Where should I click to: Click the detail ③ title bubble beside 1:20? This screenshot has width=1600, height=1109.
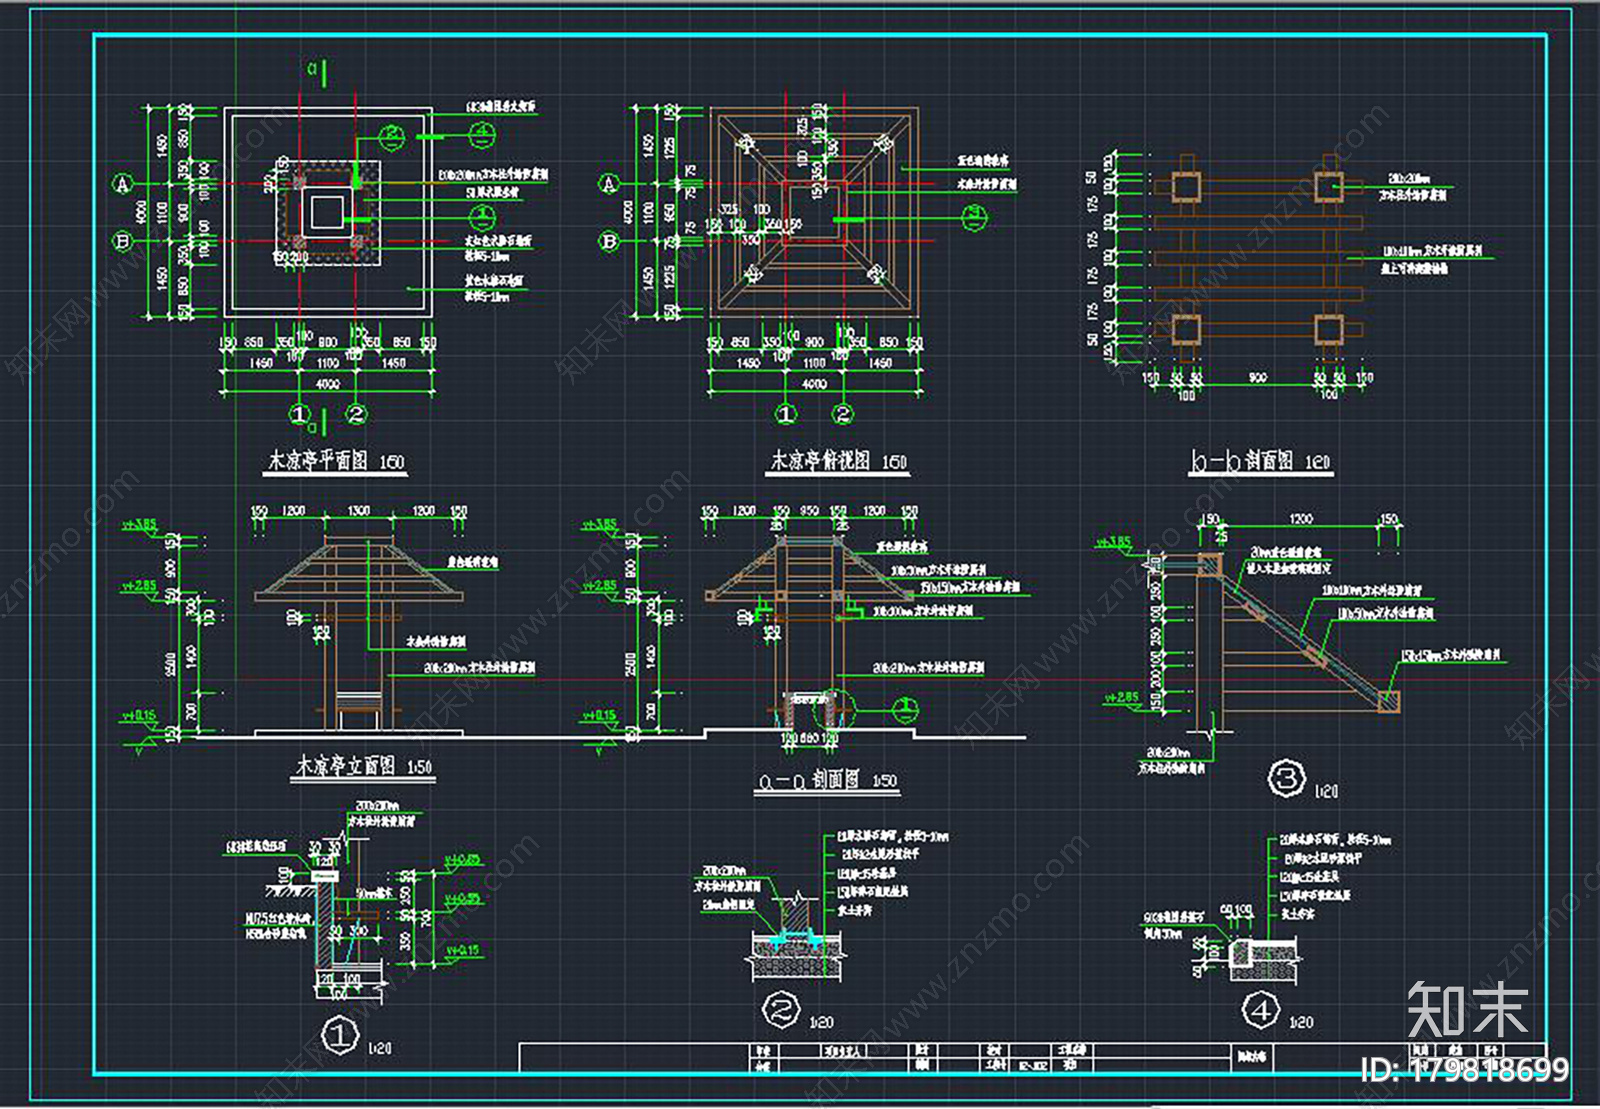pyautogui.click(x=1286, y=778)
